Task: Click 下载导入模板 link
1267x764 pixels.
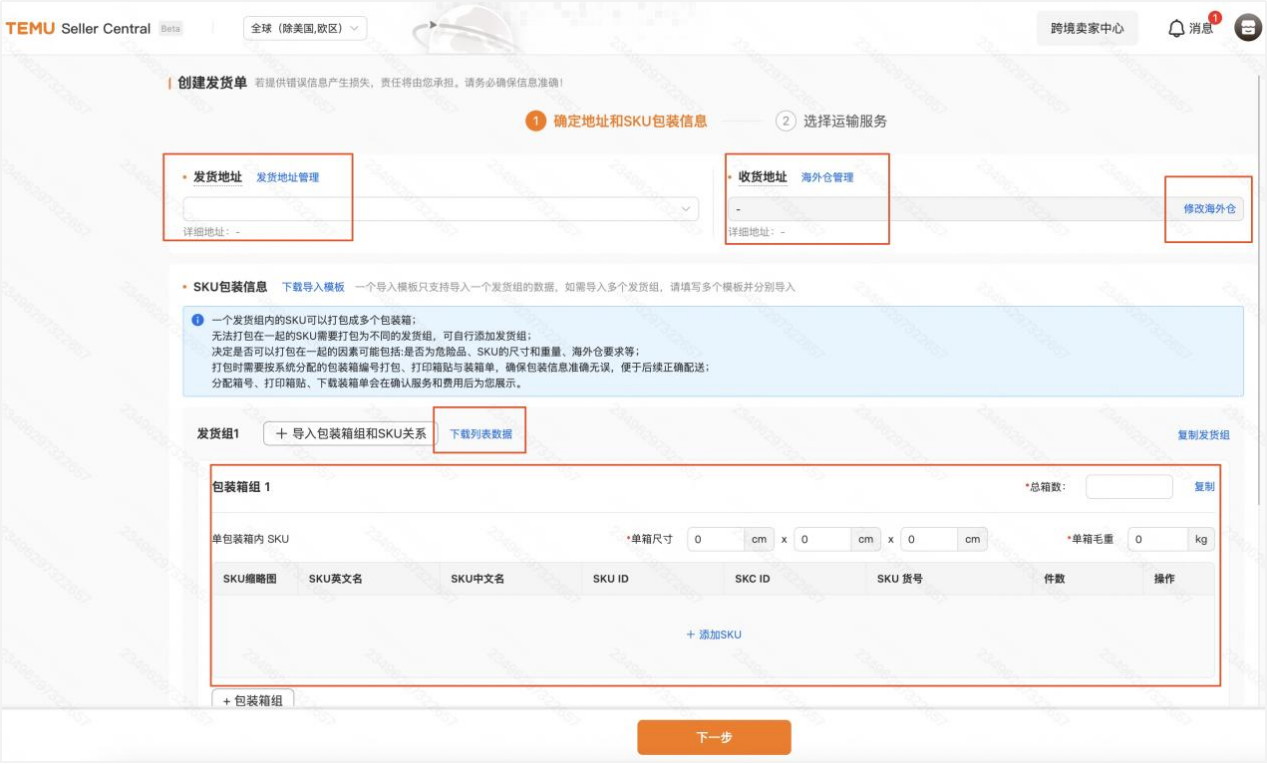Action: pyautogui.click(x=313, y=287)
